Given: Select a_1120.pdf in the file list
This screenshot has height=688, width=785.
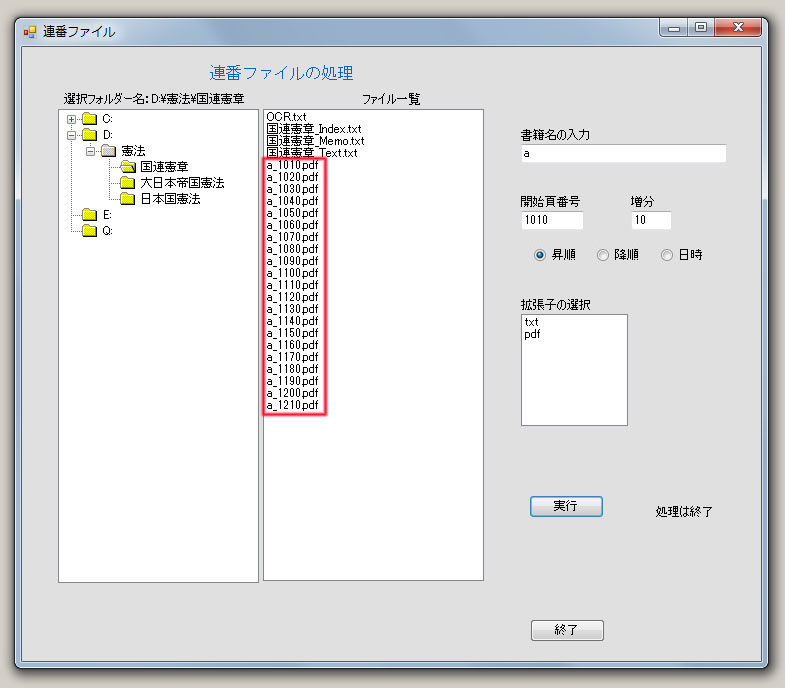Looking at the screenshot, I should (292, 297).
